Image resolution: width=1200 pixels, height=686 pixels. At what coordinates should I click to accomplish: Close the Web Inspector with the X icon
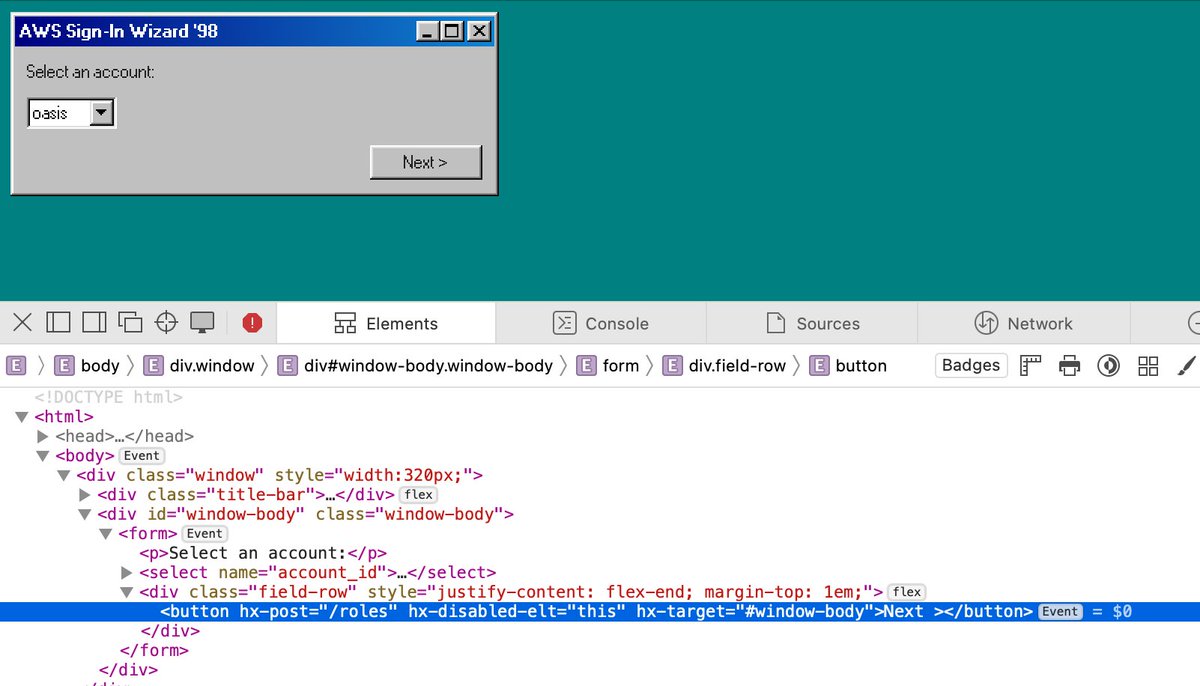point(22,322)
